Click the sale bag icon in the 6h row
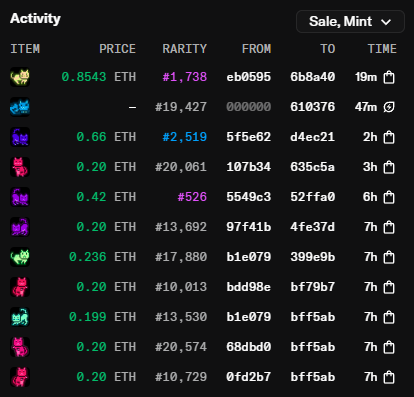 389,197
